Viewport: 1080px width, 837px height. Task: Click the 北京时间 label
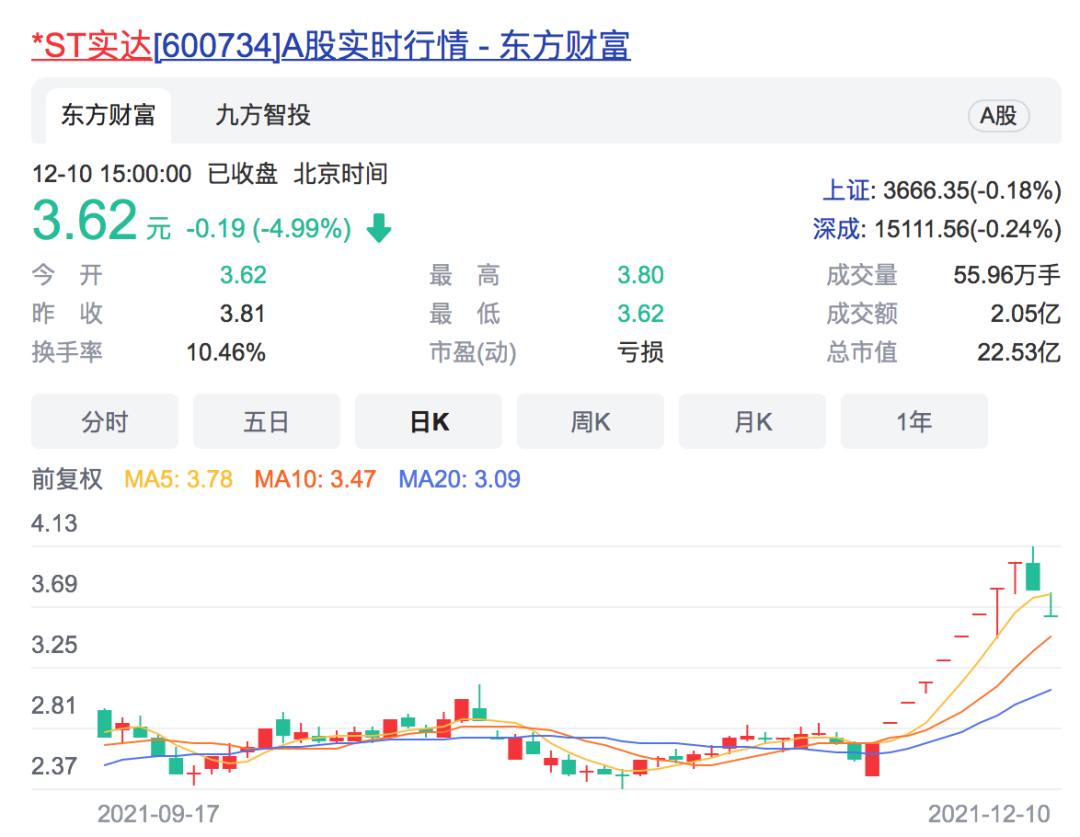click(340, 174)
